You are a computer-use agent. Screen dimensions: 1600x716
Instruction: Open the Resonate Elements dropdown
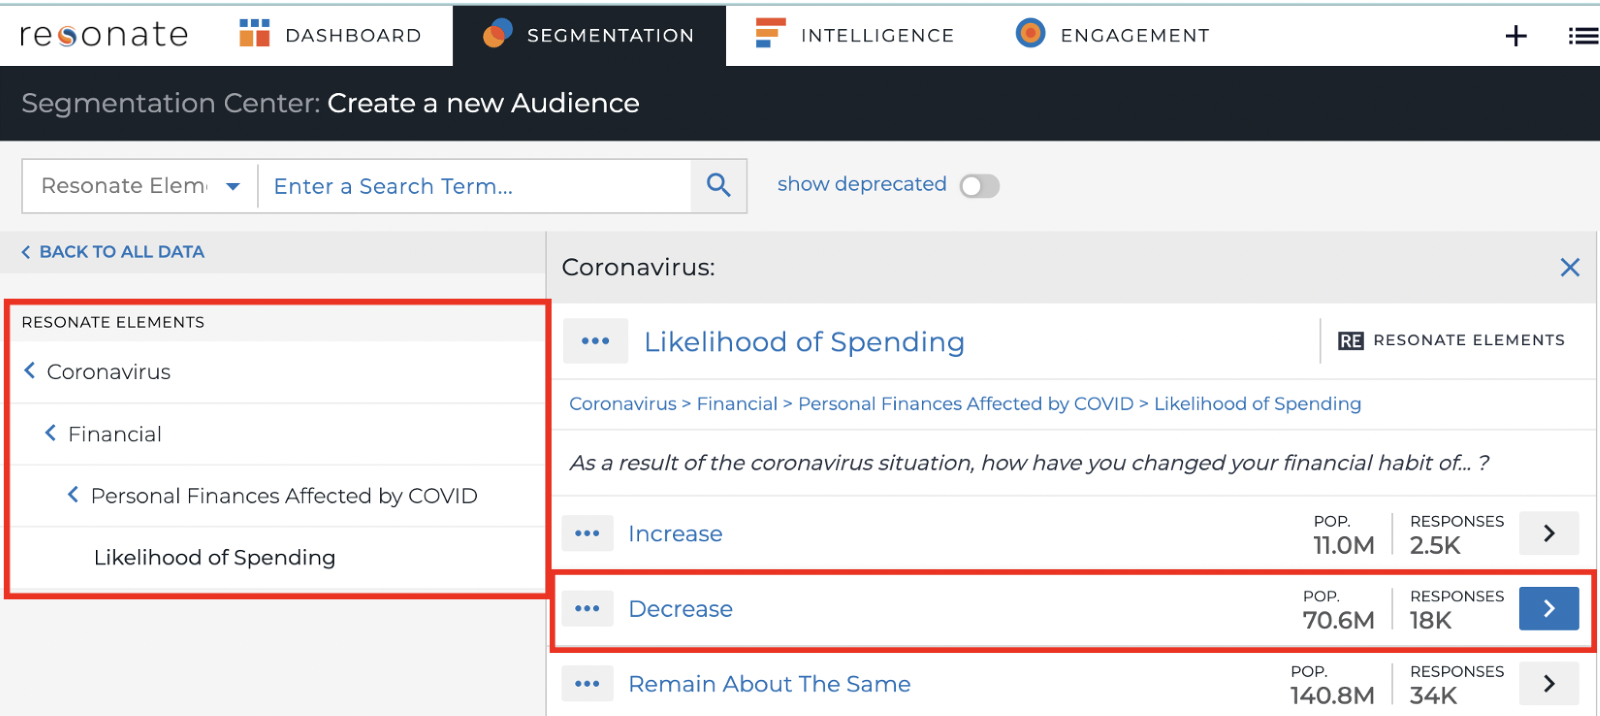point(140,186)
